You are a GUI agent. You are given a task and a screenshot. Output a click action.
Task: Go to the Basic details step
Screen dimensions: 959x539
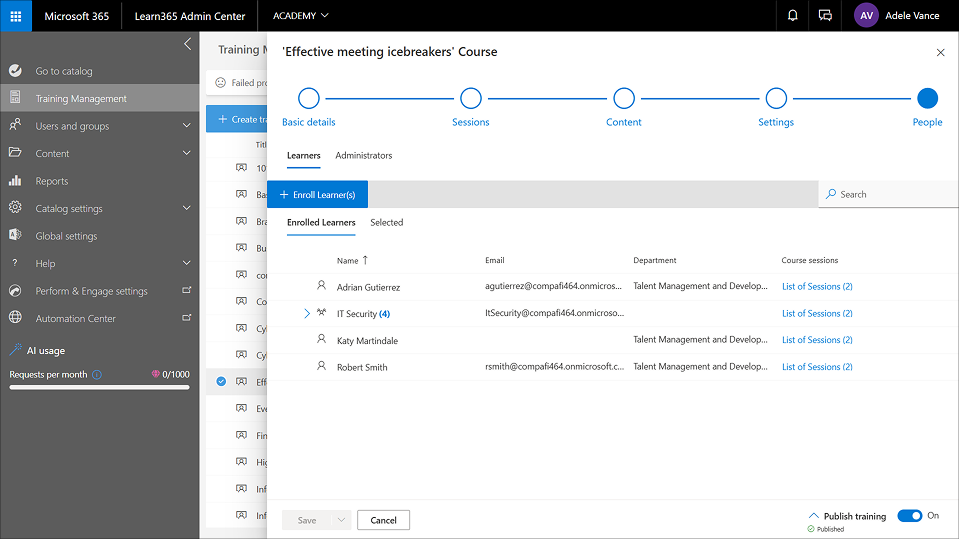(309, 99)
